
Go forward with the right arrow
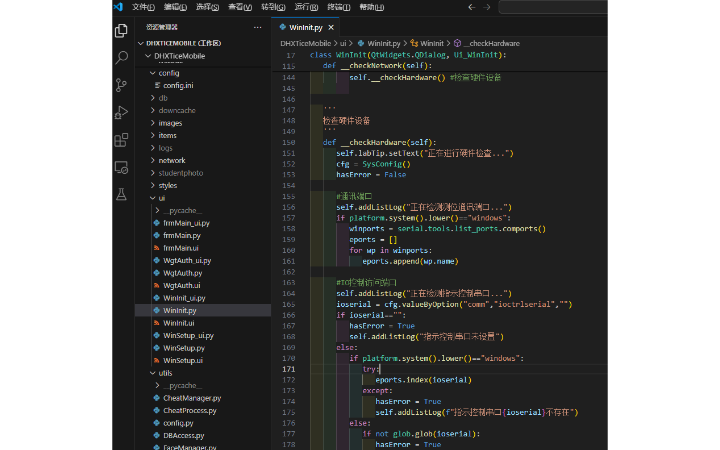pos(487,7)
